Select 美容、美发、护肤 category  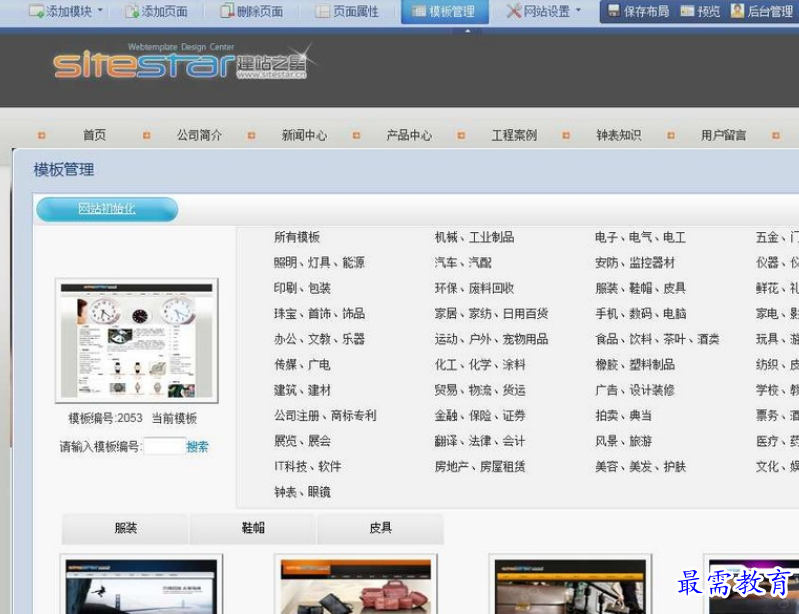point(641,466)
